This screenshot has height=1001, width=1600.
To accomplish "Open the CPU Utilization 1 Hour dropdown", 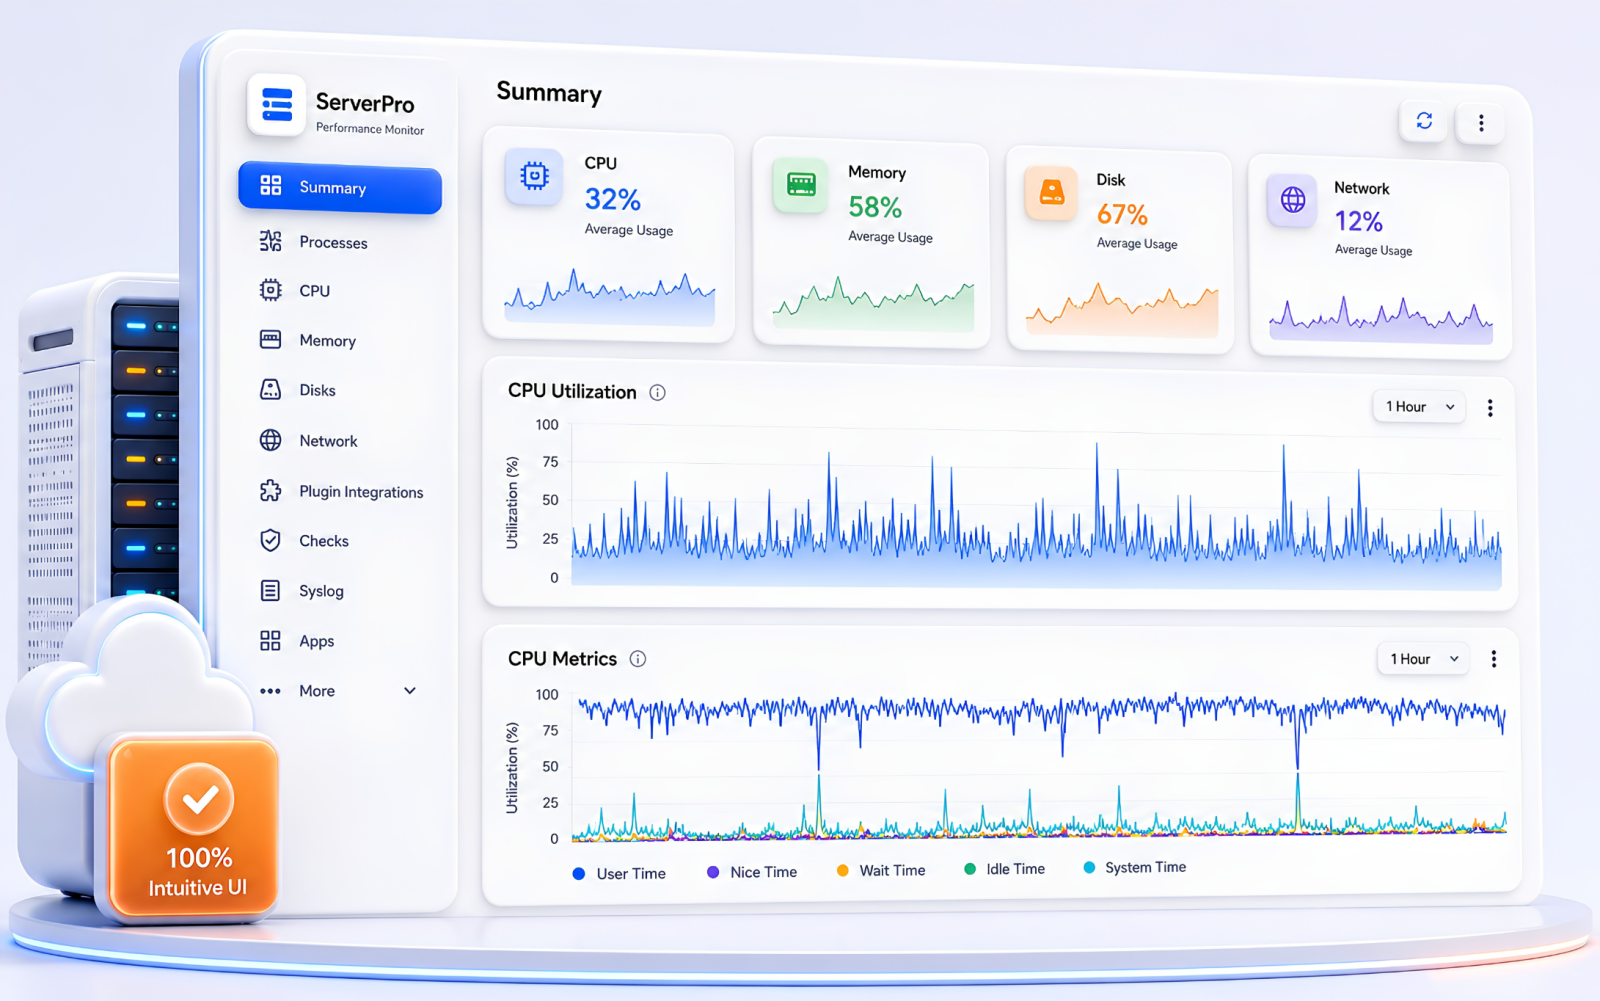I will click(1419, 407).
